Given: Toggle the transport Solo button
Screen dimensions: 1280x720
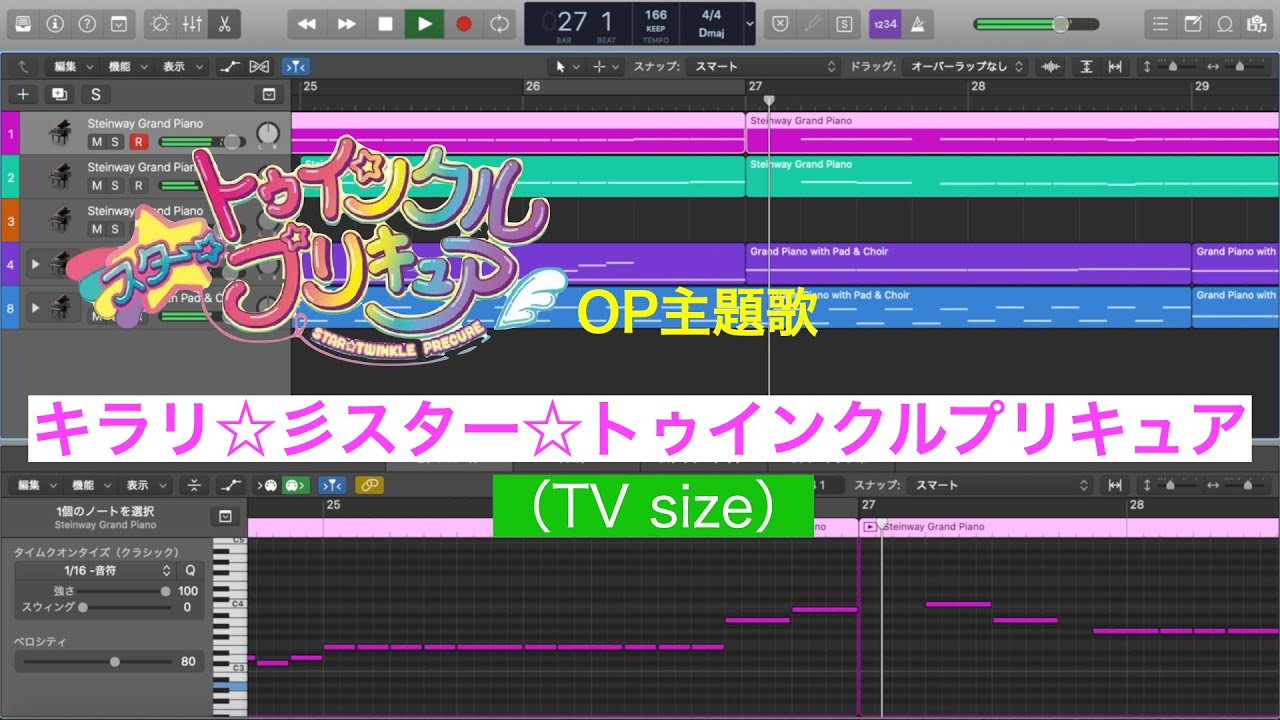Looking at the screenshot, I should tap(846, 23).
